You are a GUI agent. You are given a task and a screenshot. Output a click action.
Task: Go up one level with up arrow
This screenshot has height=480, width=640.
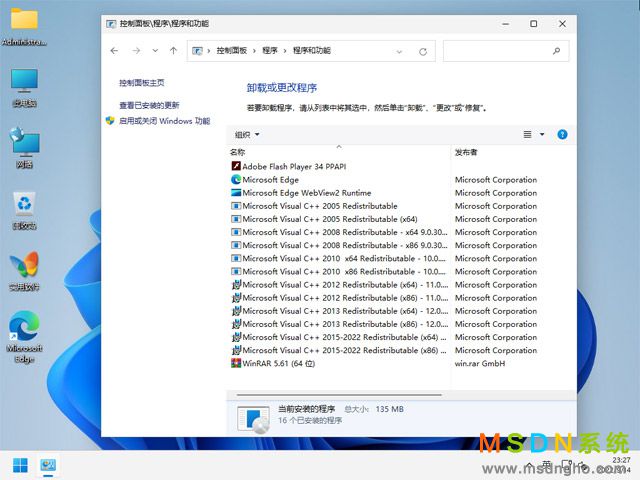click(173, 51)
